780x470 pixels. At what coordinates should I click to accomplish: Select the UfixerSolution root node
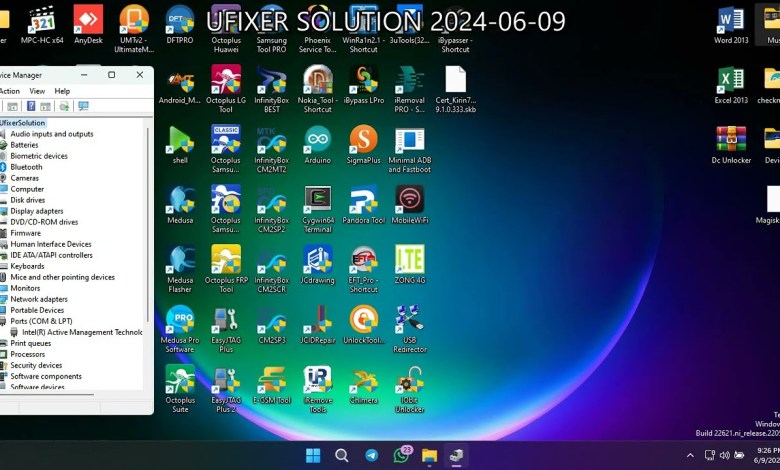22,123
